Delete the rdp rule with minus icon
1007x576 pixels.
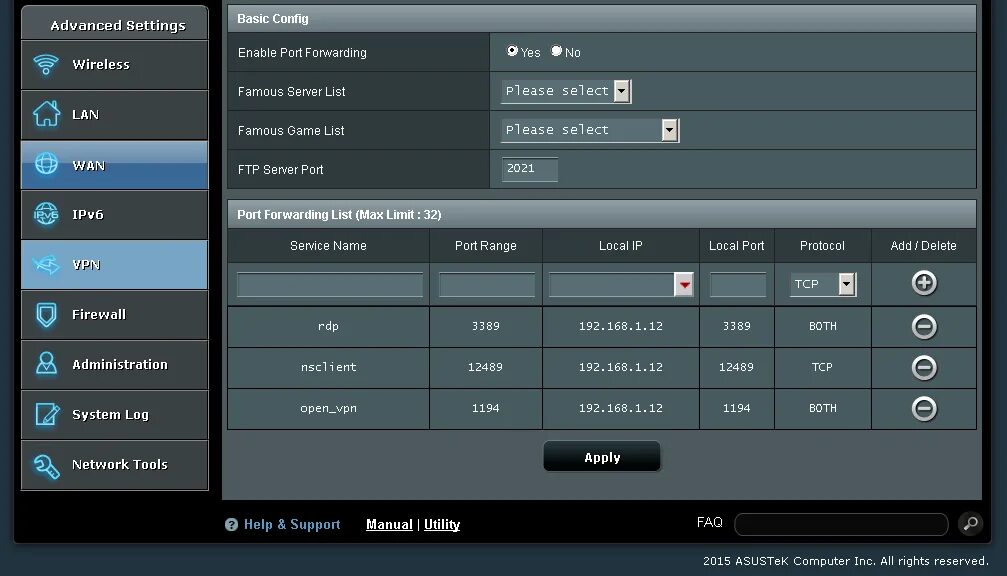click(924, 326)
